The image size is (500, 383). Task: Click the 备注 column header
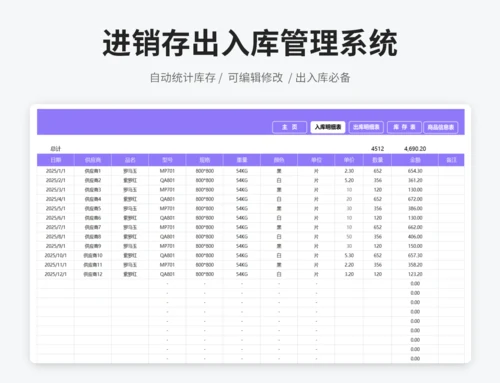[451, 160]
